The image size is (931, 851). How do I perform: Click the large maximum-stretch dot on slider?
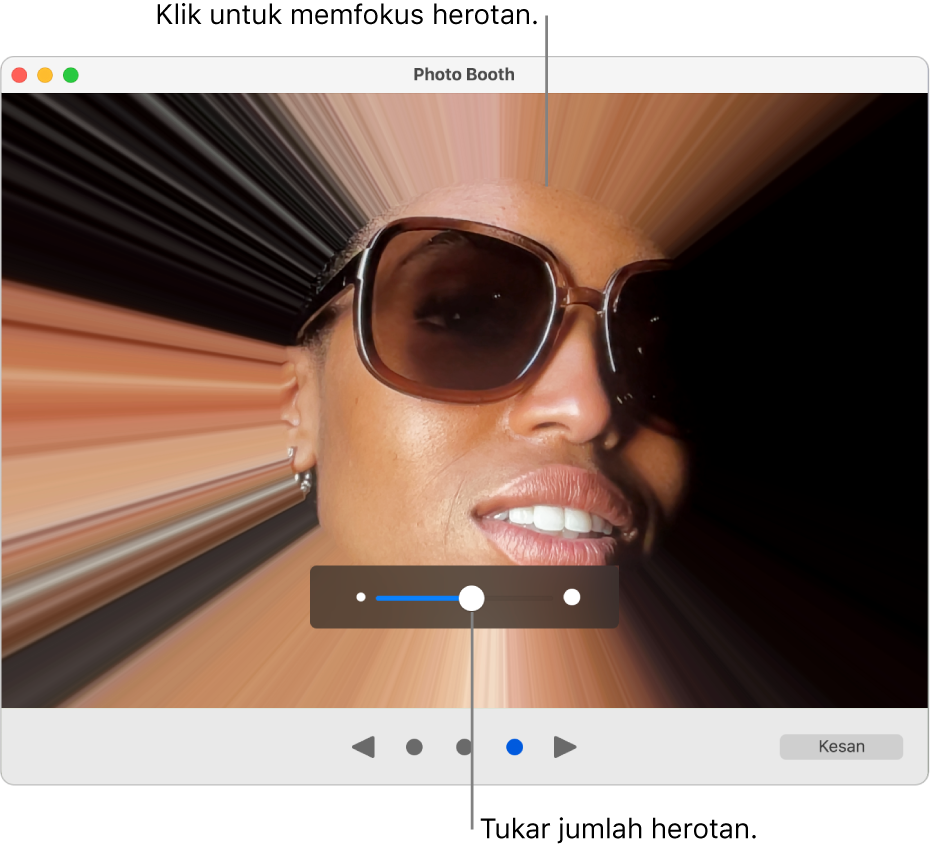572,597
